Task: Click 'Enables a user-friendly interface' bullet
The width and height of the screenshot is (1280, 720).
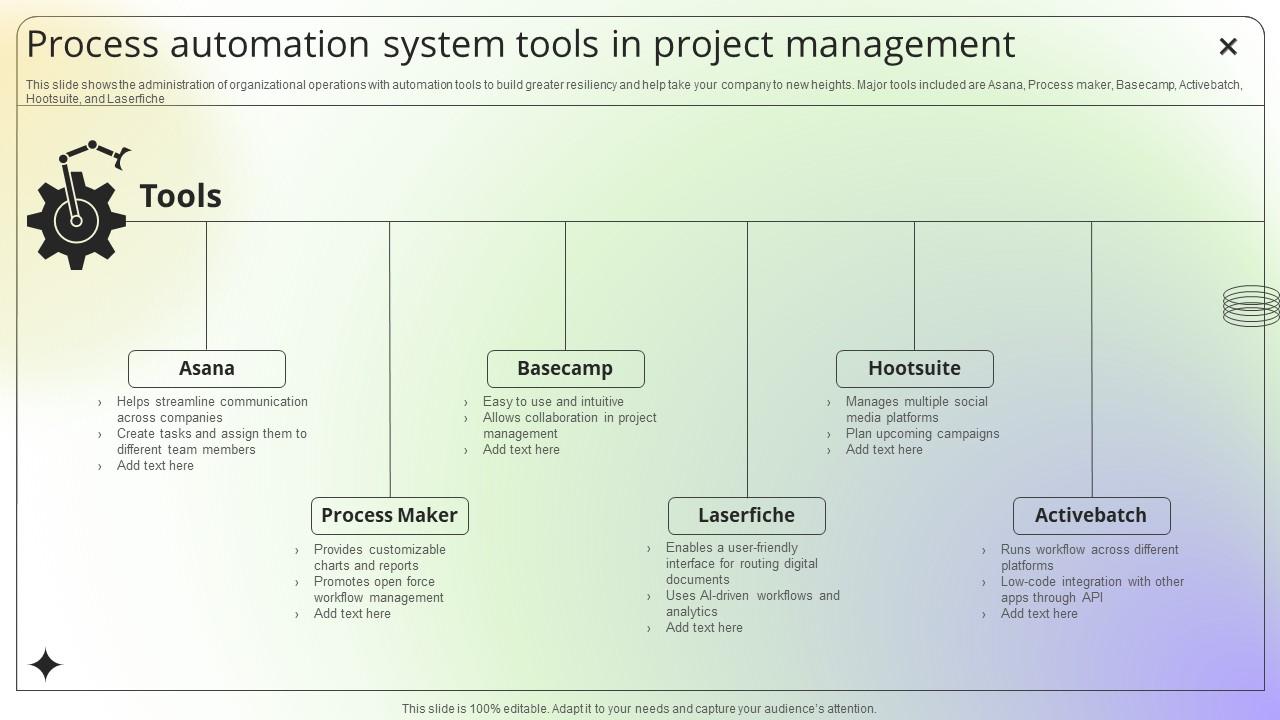Action: coord(742,564)
